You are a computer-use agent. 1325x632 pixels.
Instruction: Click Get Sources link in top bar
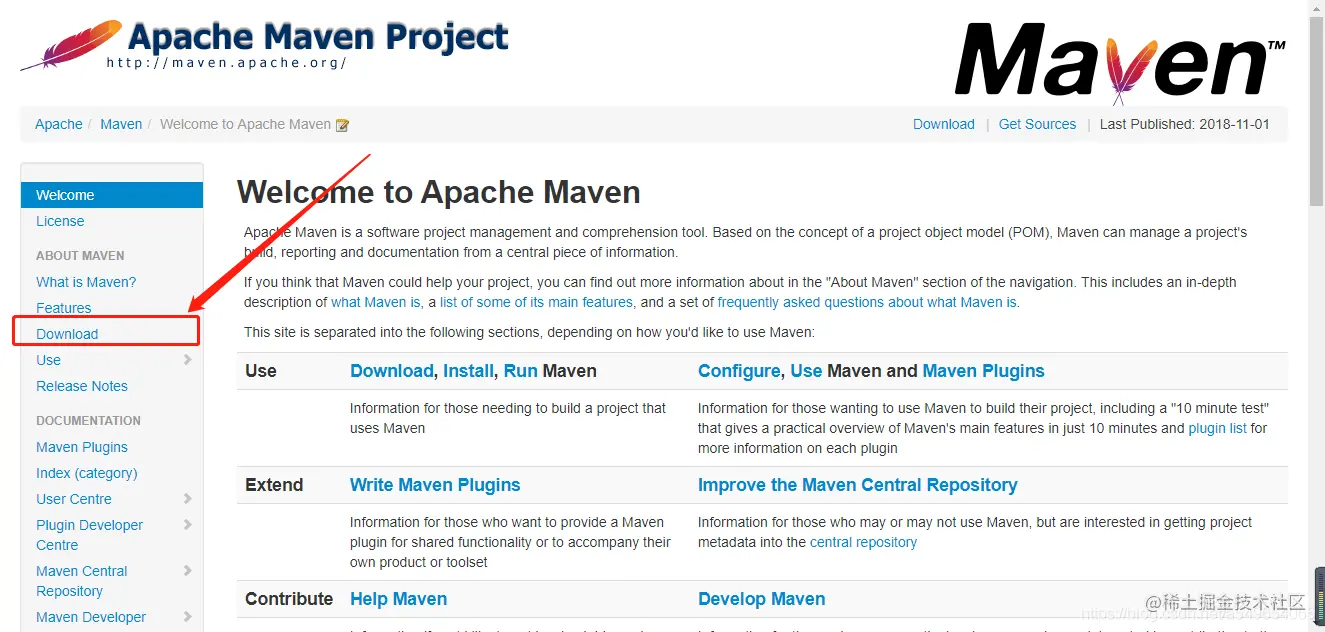pyautogui.click(x=1038, y=124)
